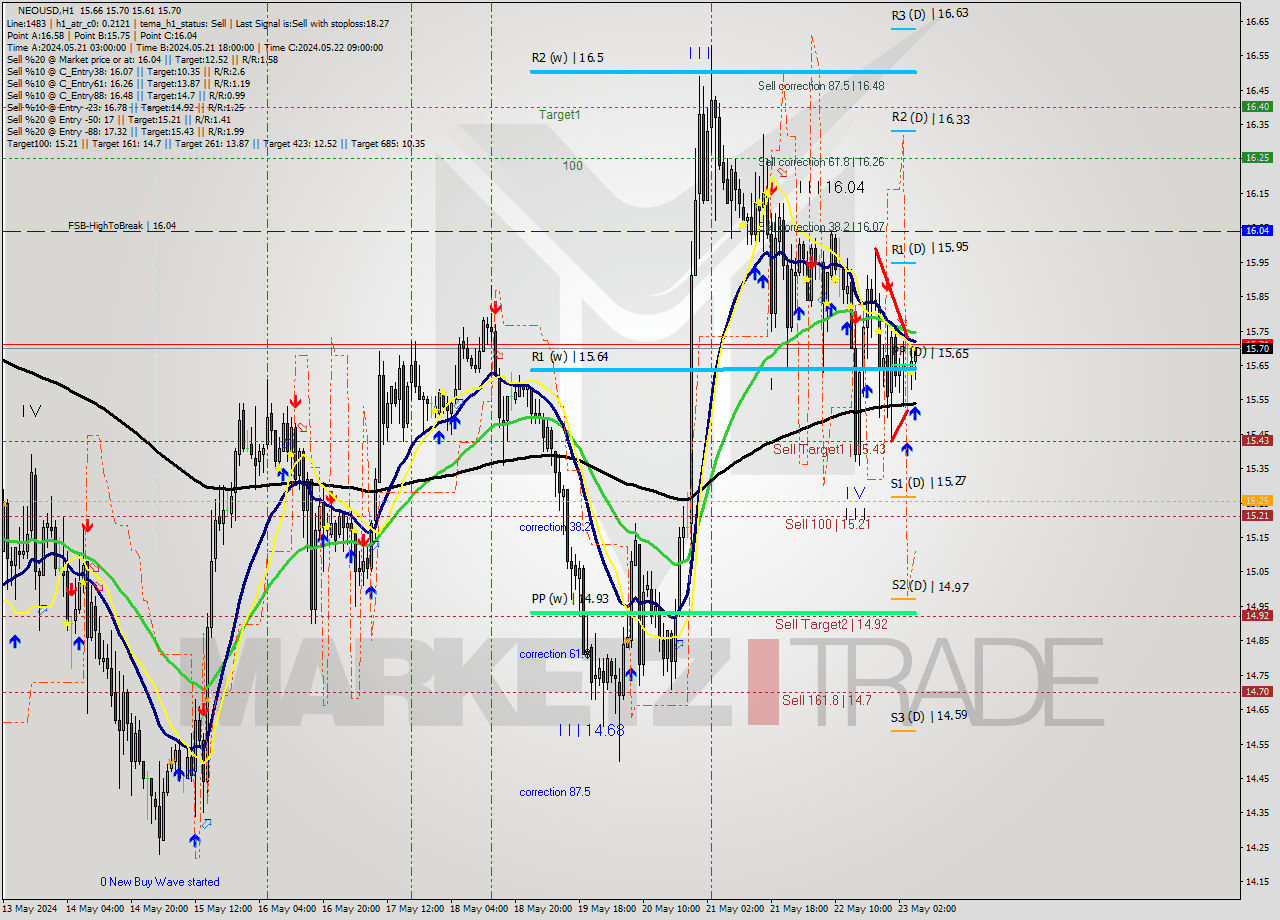Click the '18 May 04:00' time axis label
Screen dimensions: 1280x920
[479, 909]
